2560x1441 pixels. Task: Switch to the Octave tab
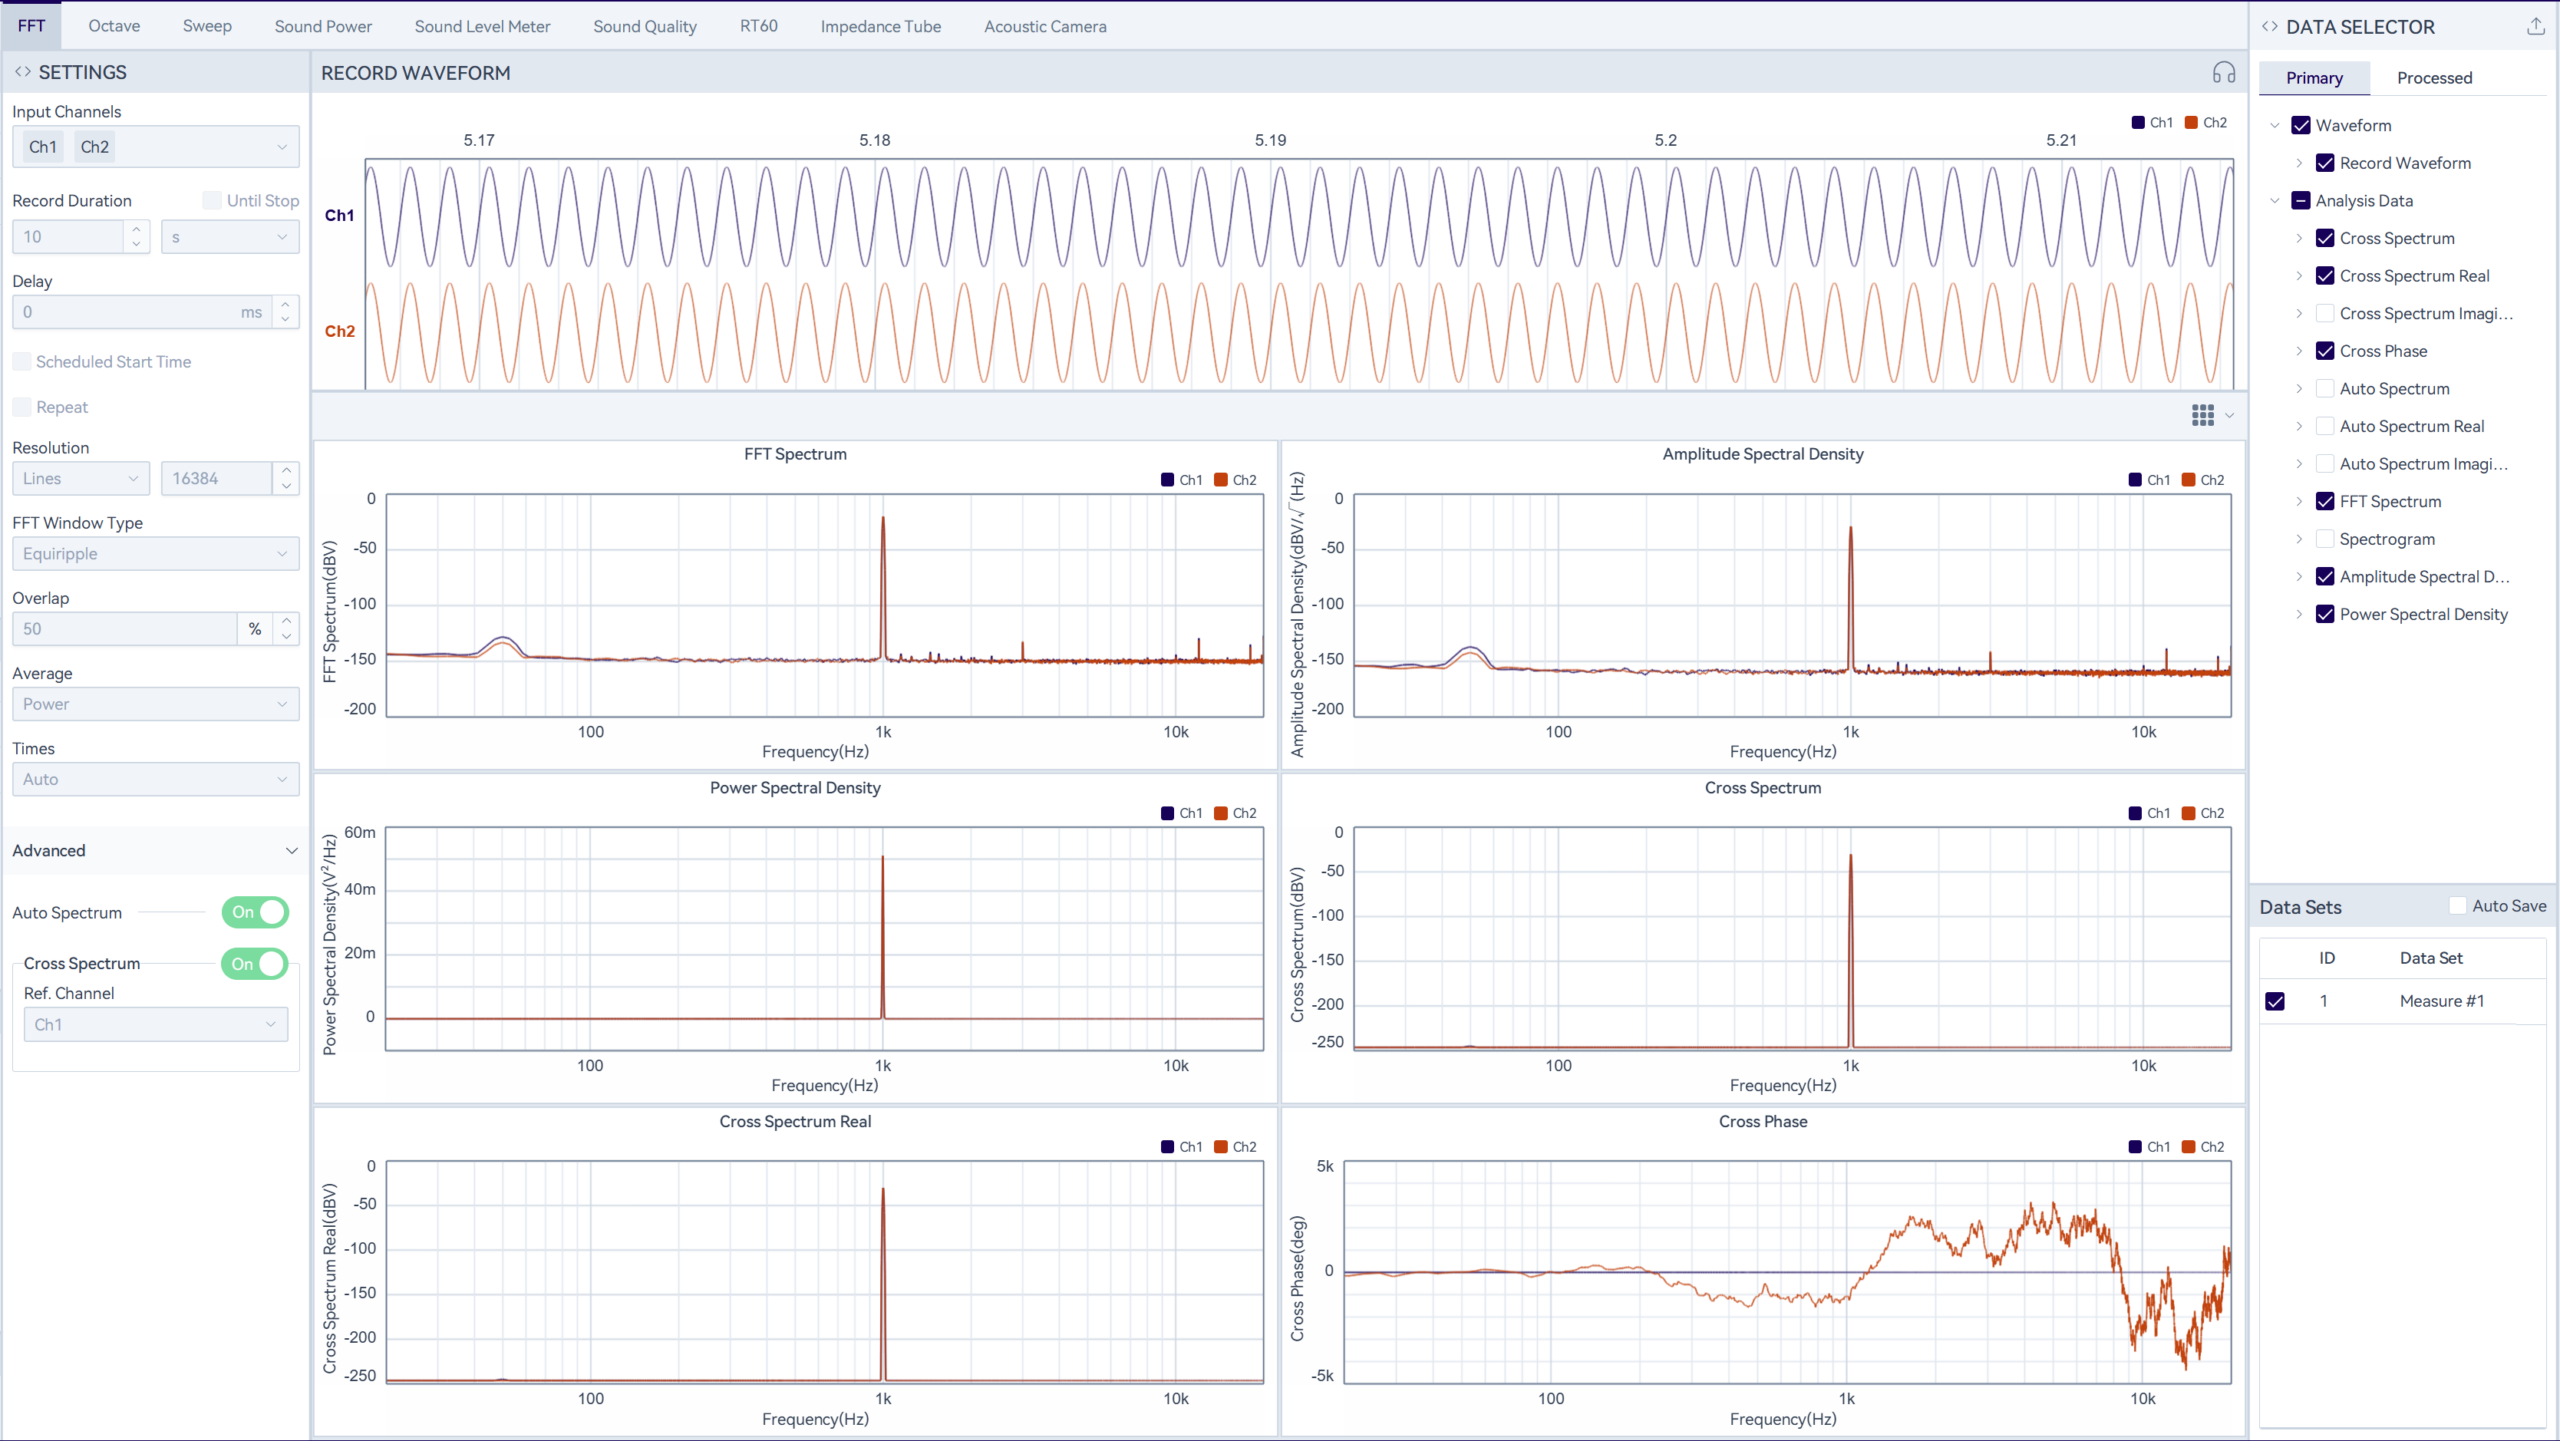[114, 26]
